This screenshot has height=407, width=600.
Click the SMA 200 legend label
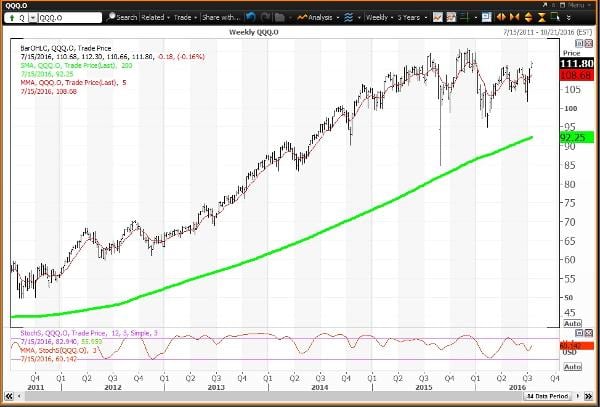[76, 65]
